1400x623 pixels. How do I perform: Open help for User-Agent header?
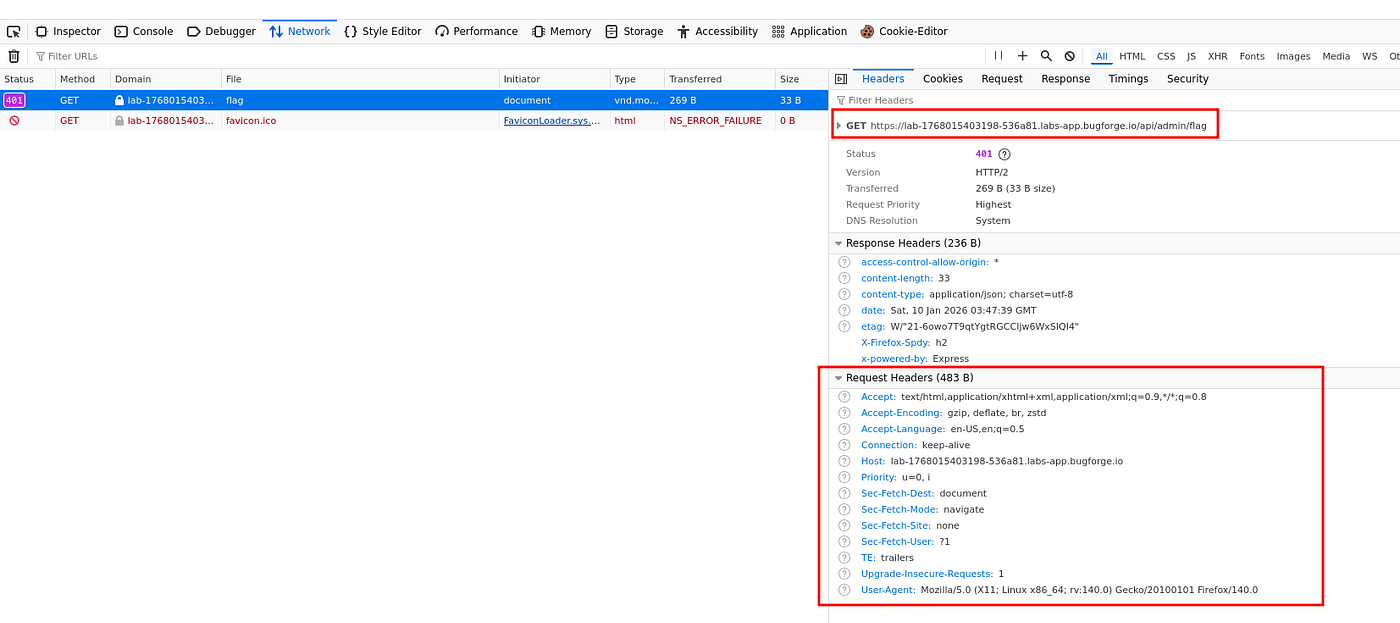(x=844, y=590)
